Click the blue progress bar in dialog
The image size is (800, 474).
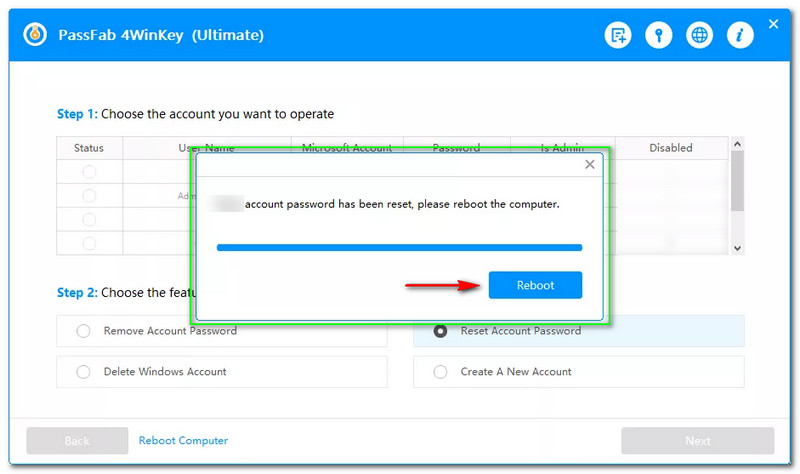pyautogui.click(x=399, y=246)
